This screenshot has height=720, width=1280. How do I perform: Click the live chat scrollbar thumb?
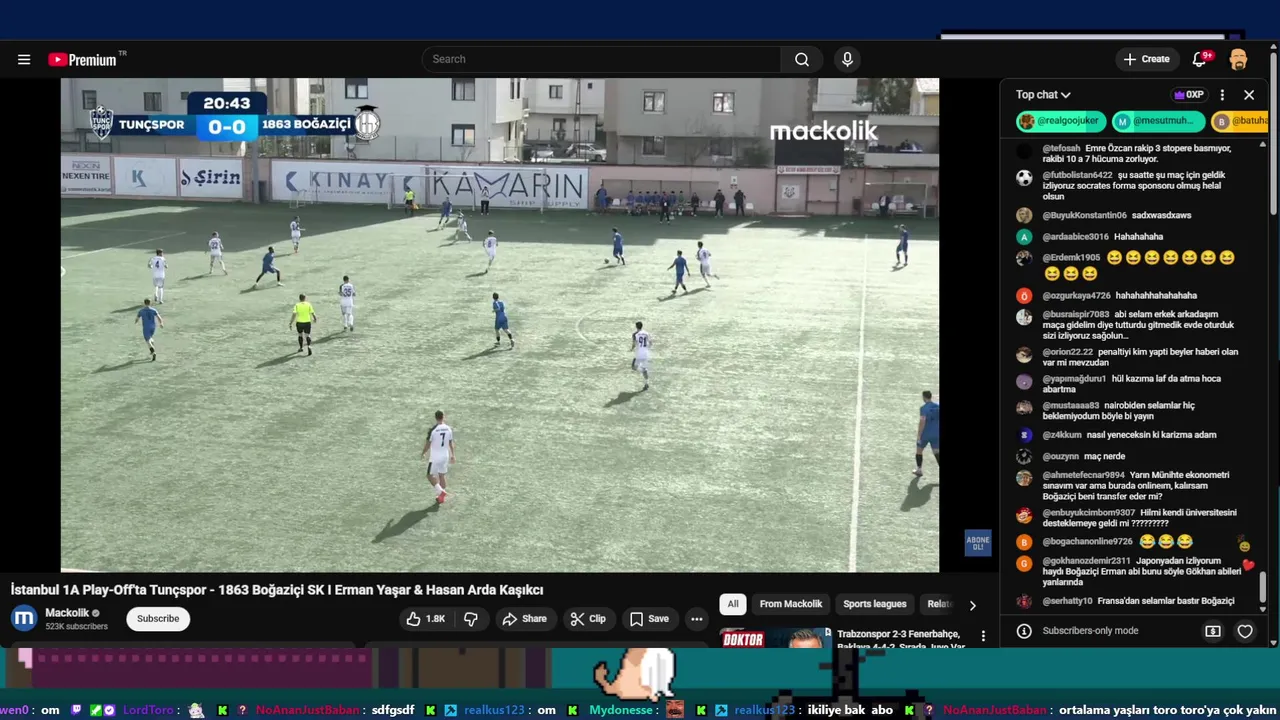[1263, 588]
